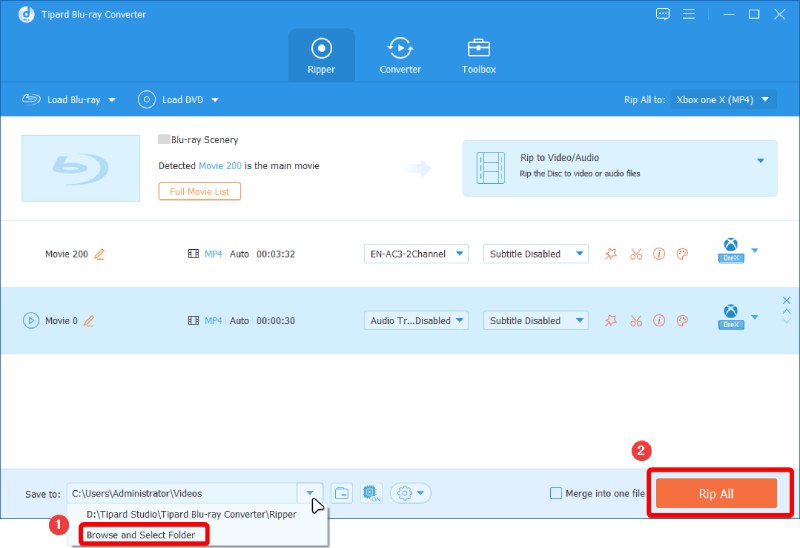Click the film strip icon for Movie 200
The width and height of the screenshot is (800, 548).
coord(193,254)
